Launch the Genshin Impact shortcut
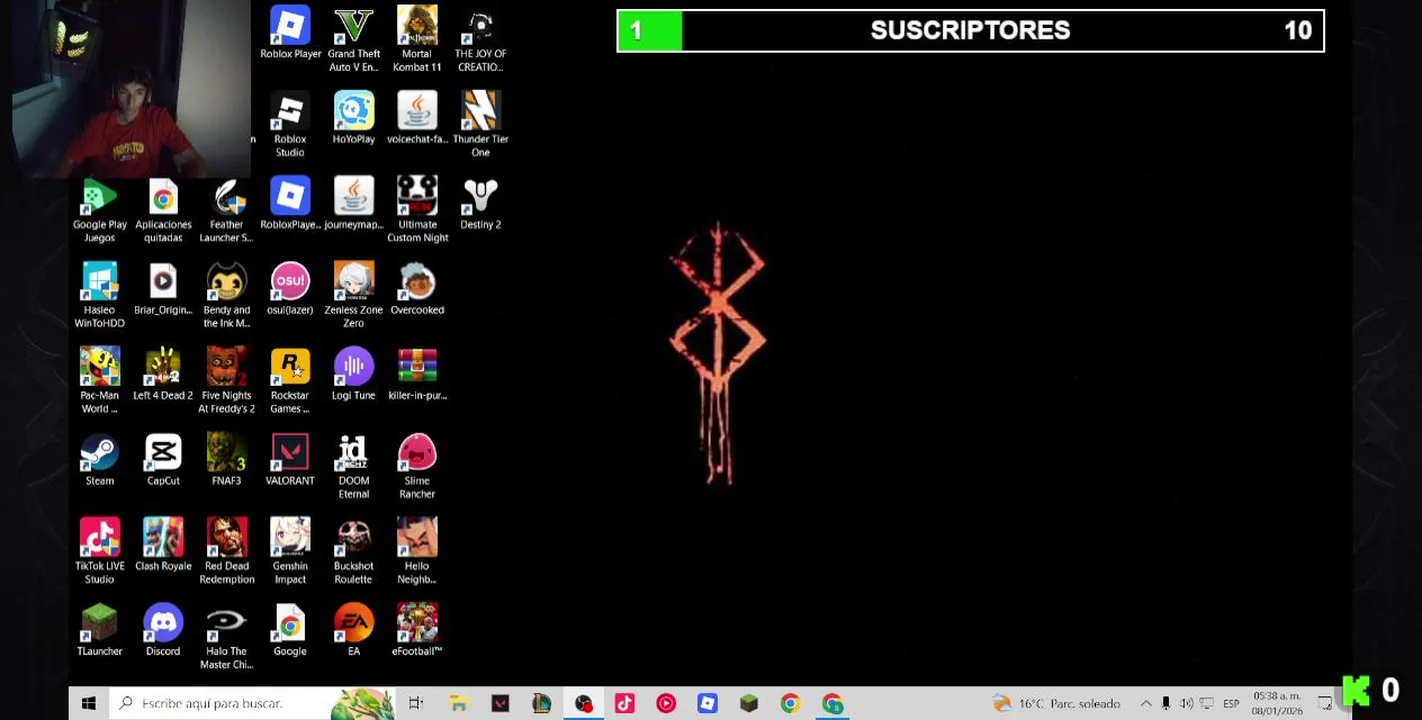 290,552
